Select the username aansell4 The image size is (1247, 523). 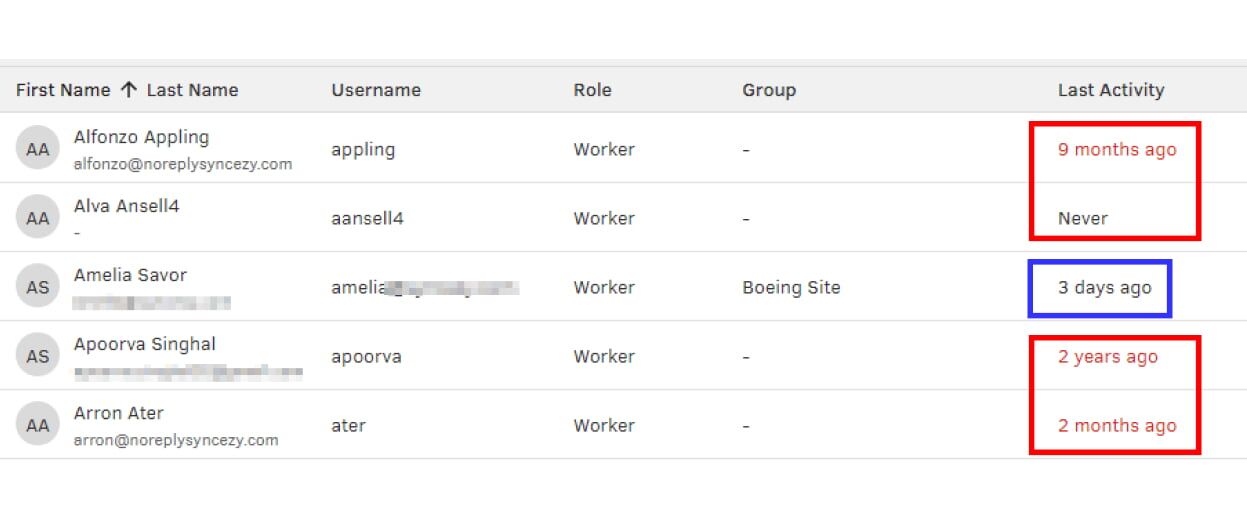(367, 218)
